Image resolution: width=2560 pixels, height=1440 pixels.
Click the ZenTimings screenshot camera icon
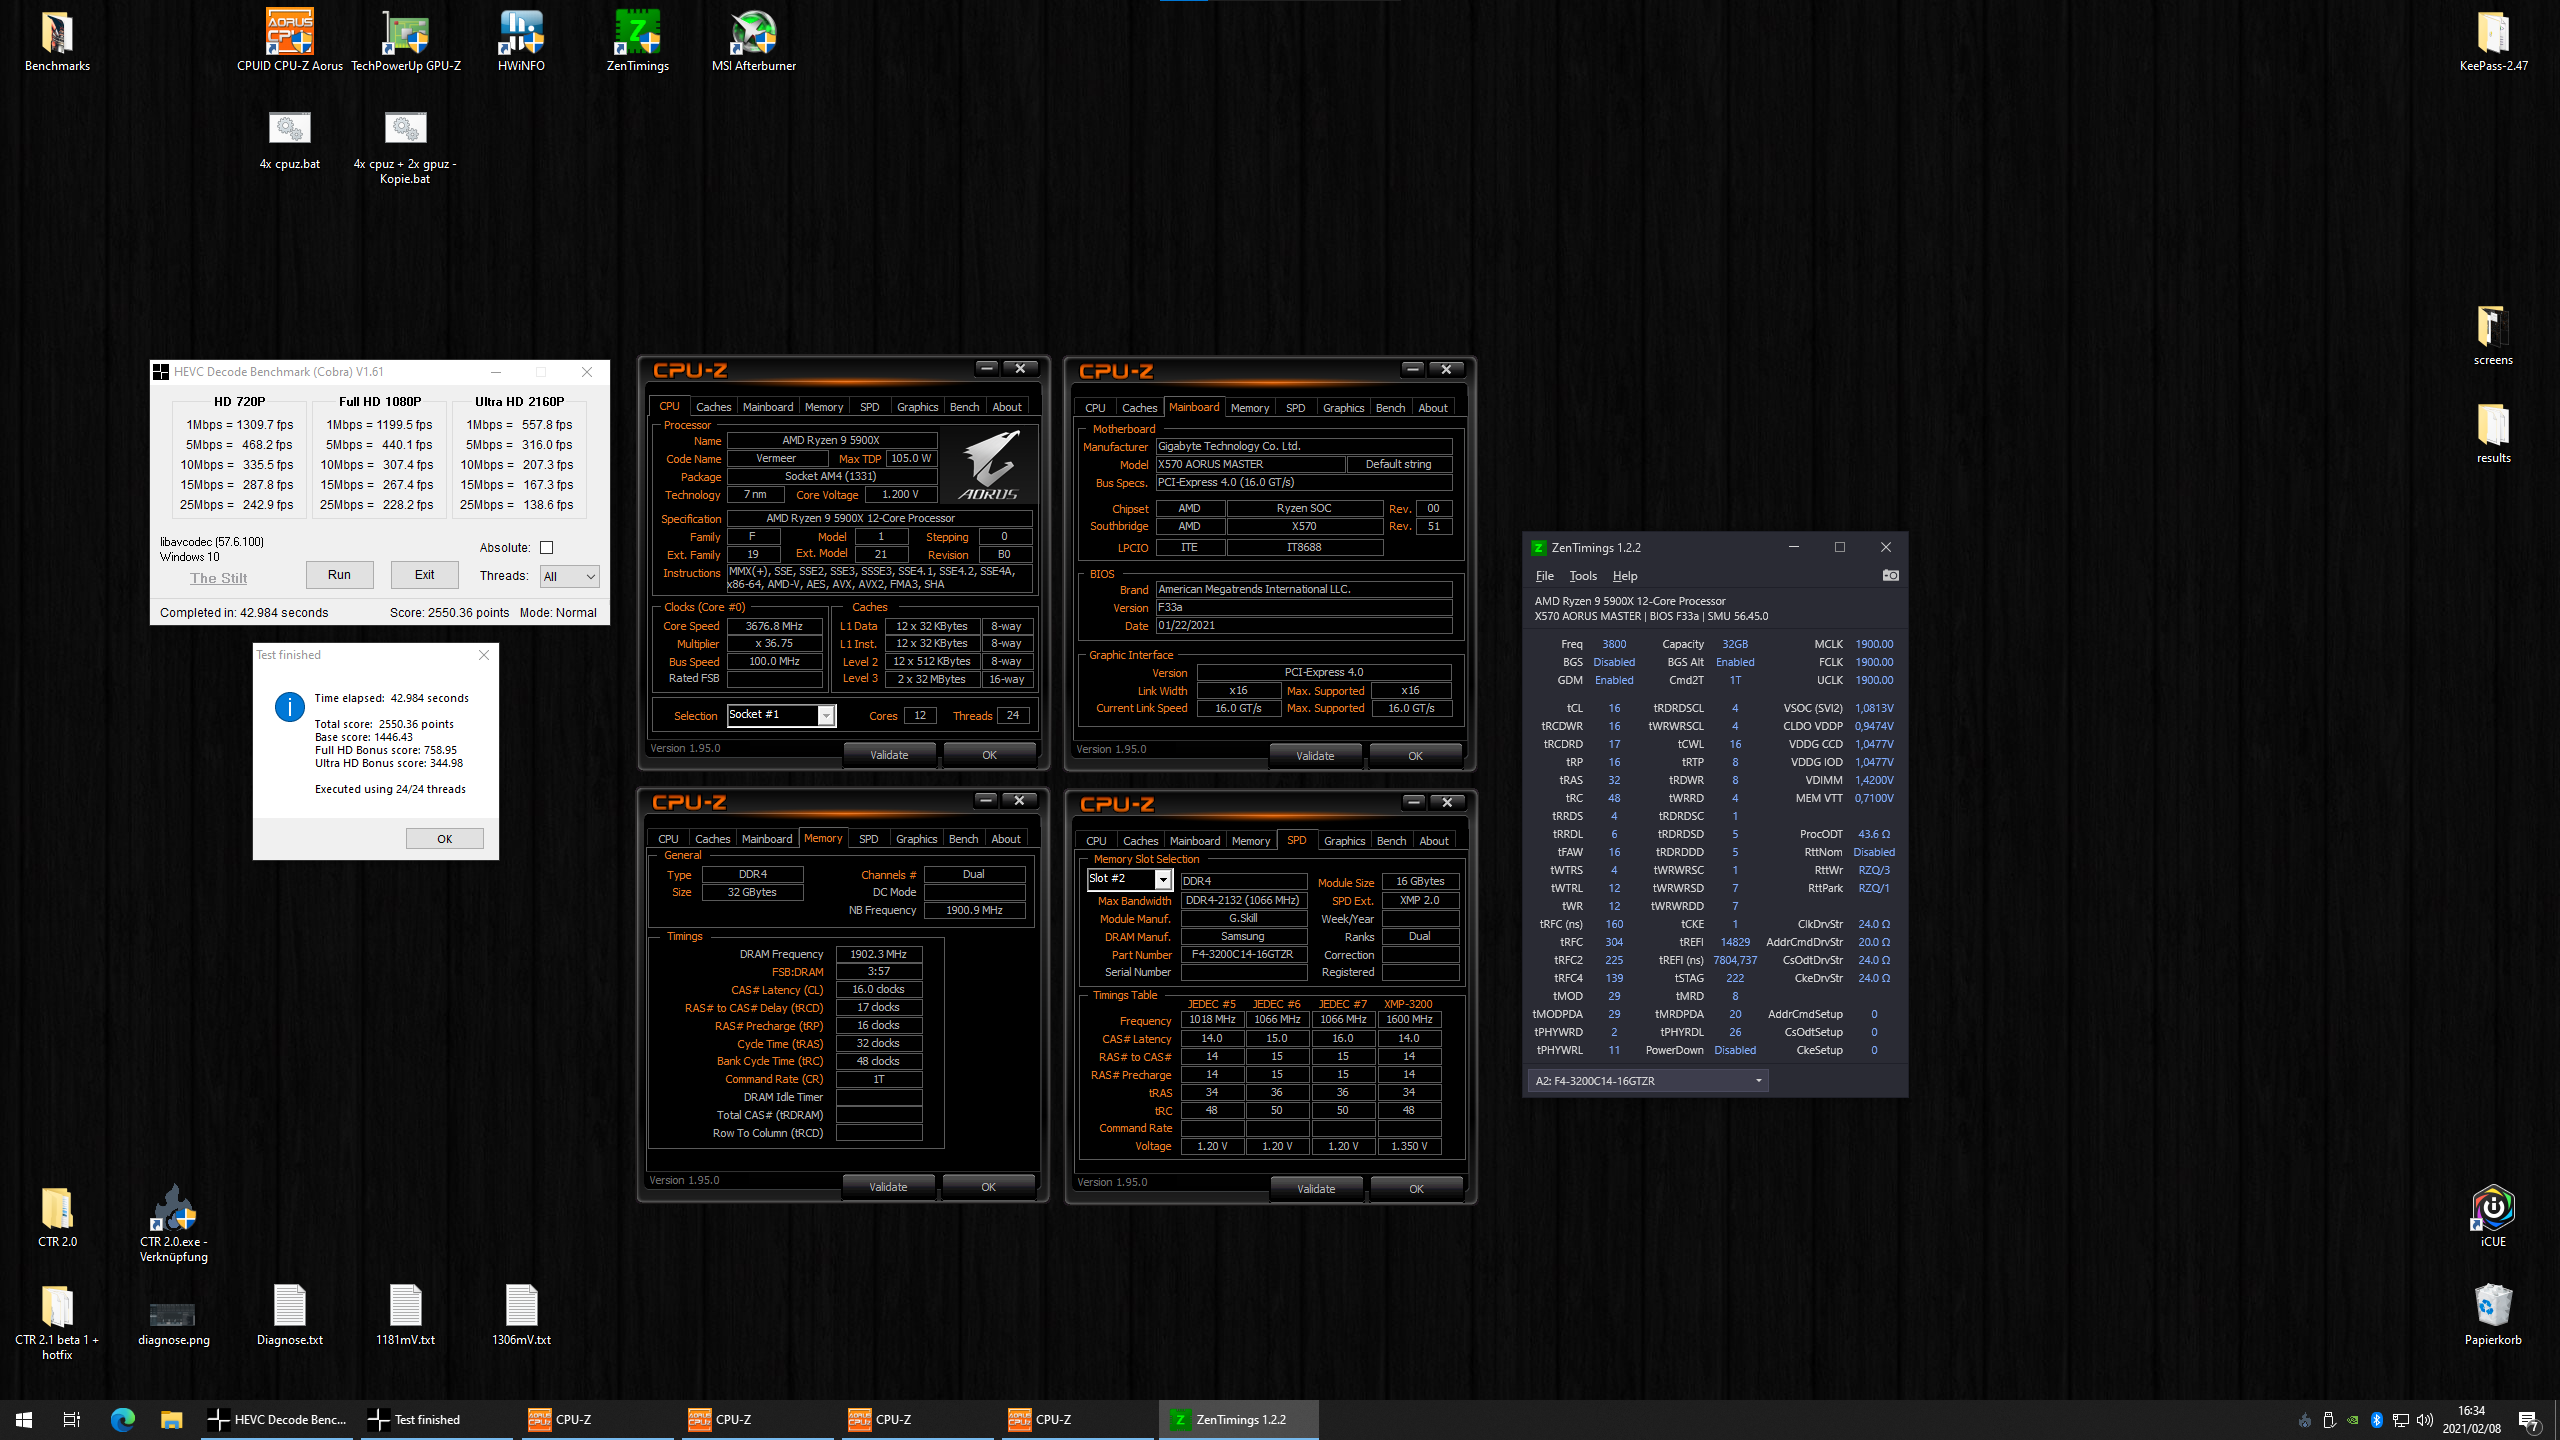pyautogui.click(x=1890, y=575)
